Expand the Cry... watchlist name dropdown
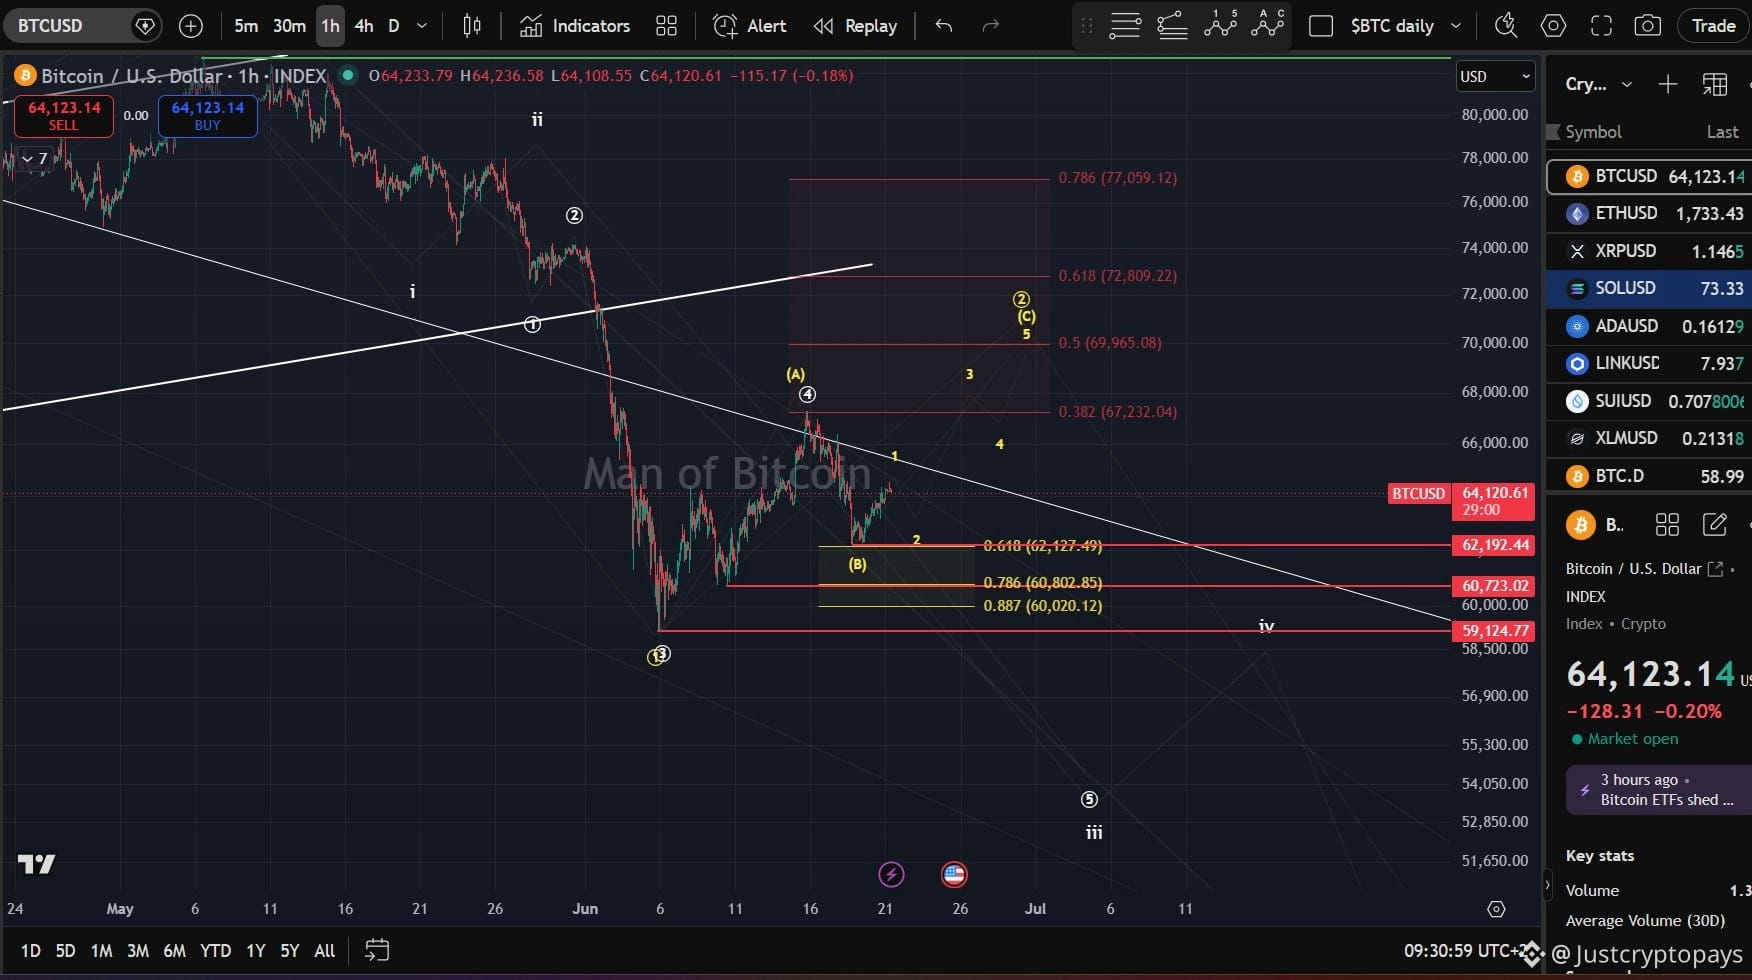The width and height of the screenshot is (1752, 980). point(1598,84)
